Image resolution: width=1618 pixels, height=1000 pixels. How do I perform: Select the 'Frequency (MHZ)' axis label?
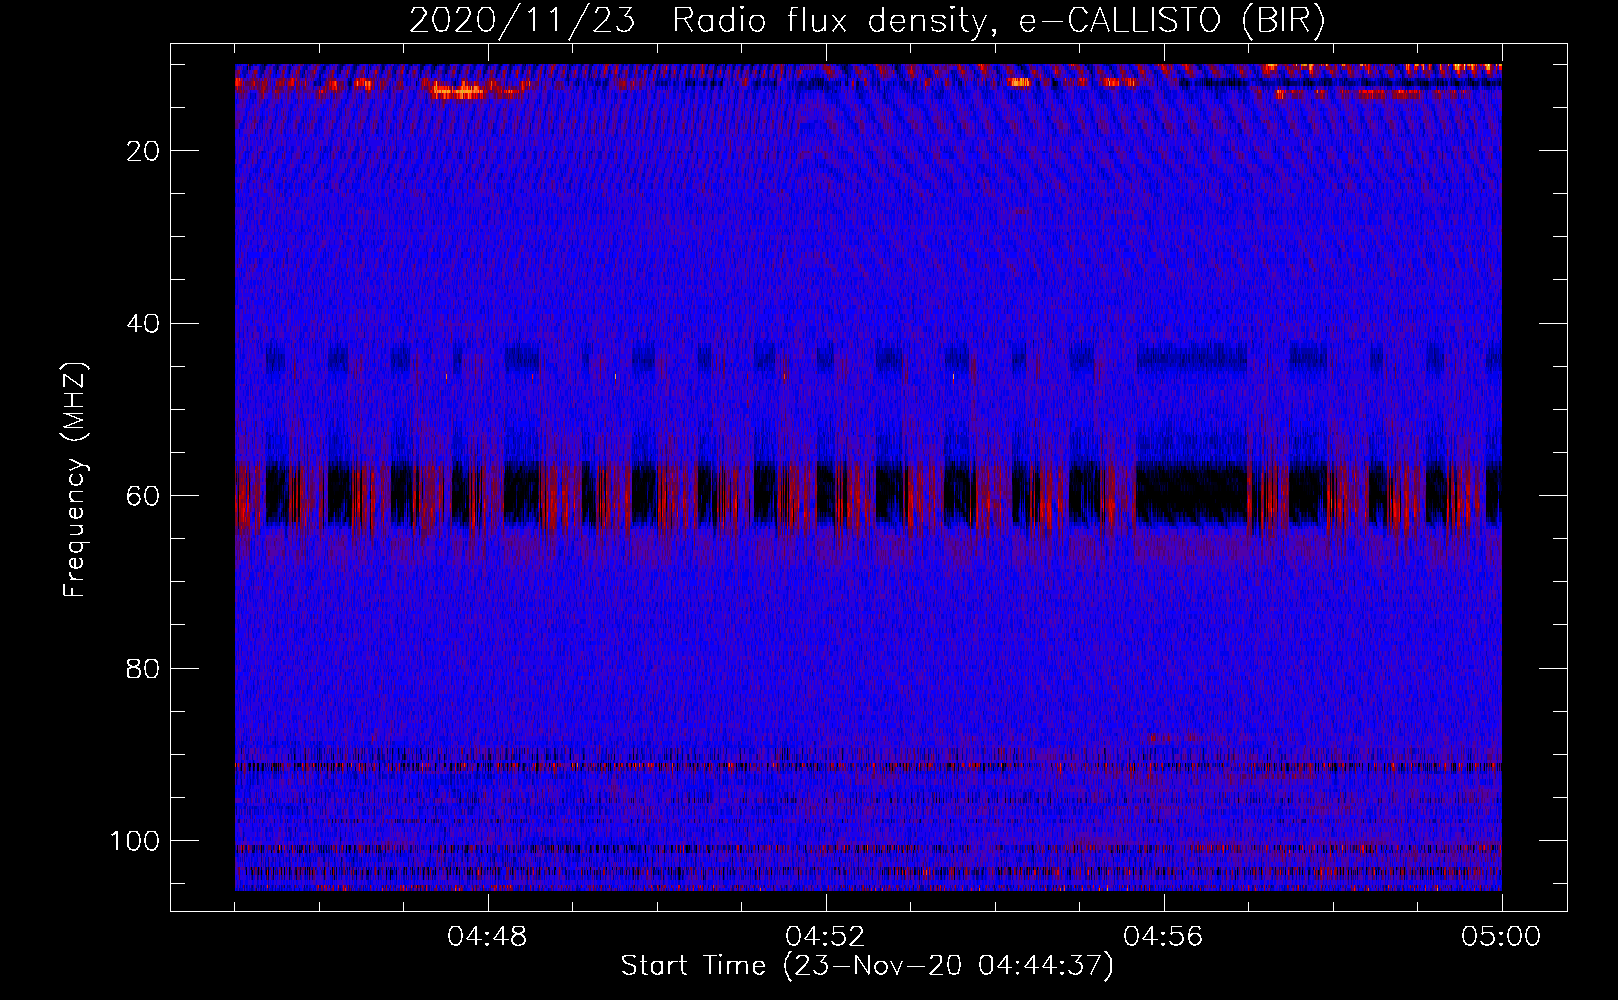75,479
